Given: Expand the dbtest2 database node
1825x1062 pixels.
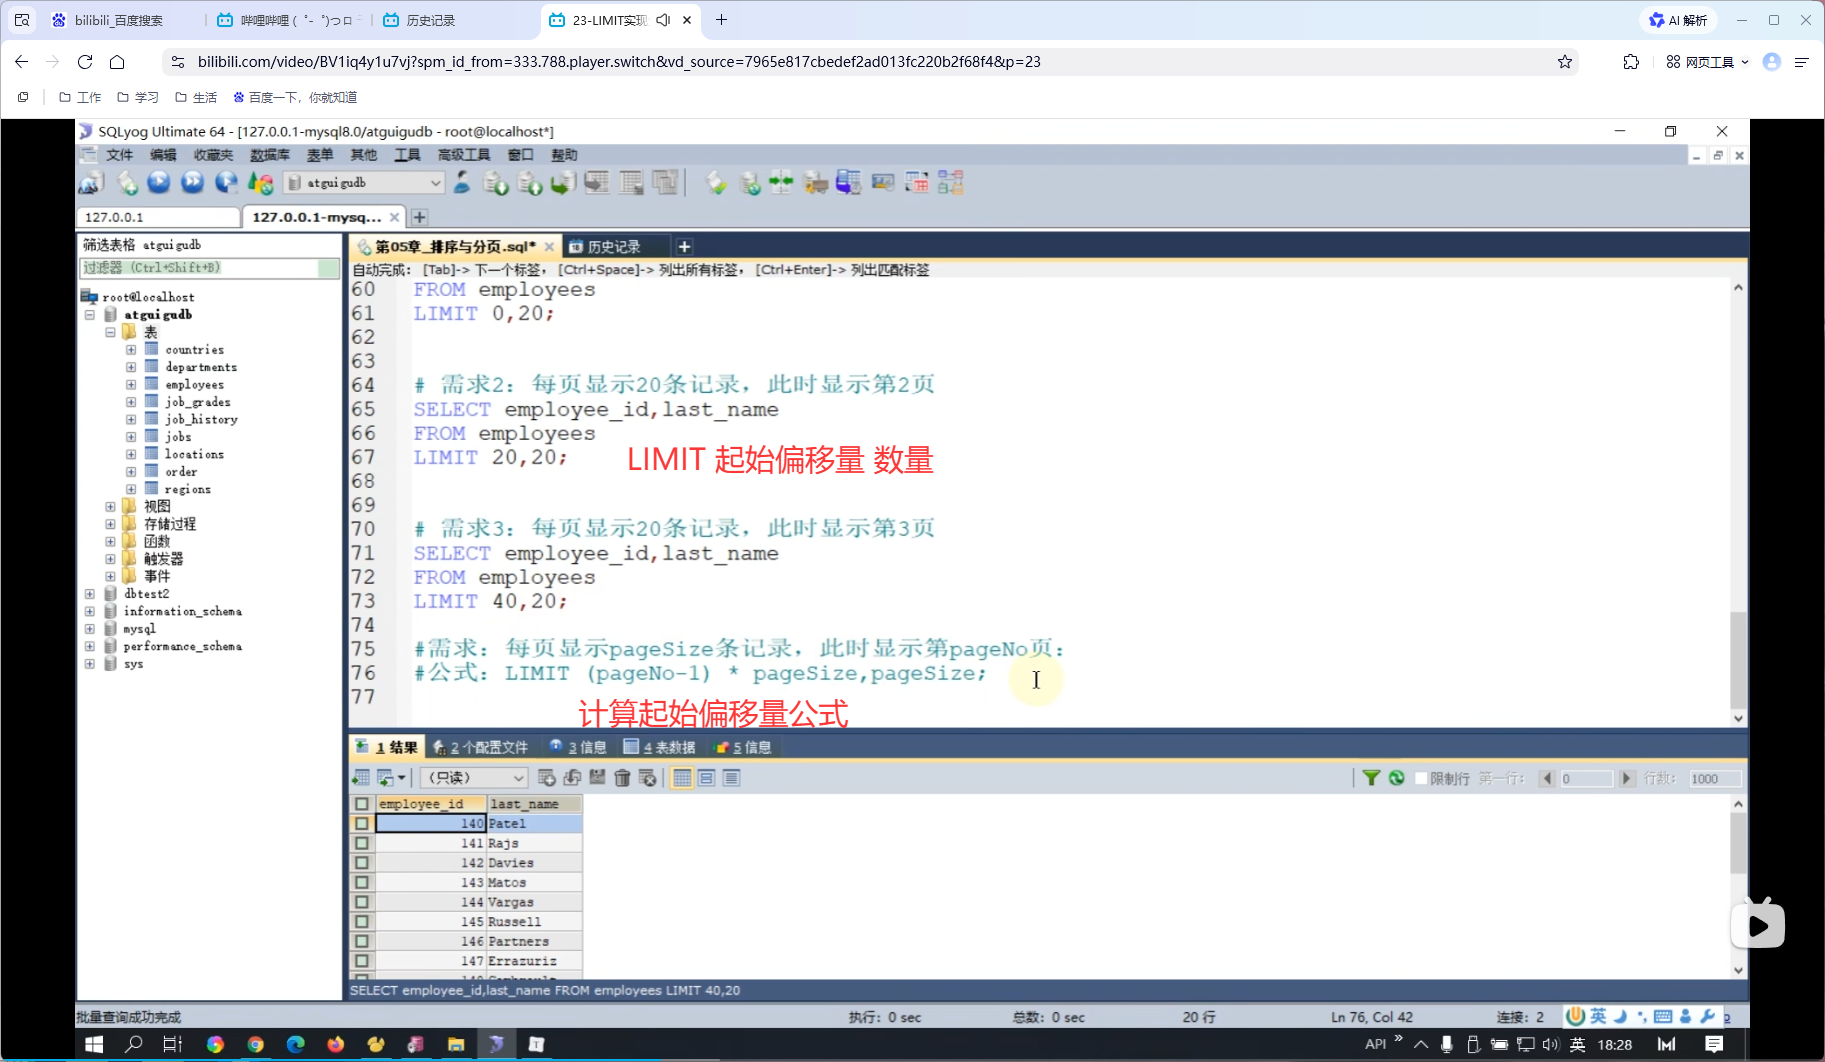Looking at the screenshot, I should 90,594.
